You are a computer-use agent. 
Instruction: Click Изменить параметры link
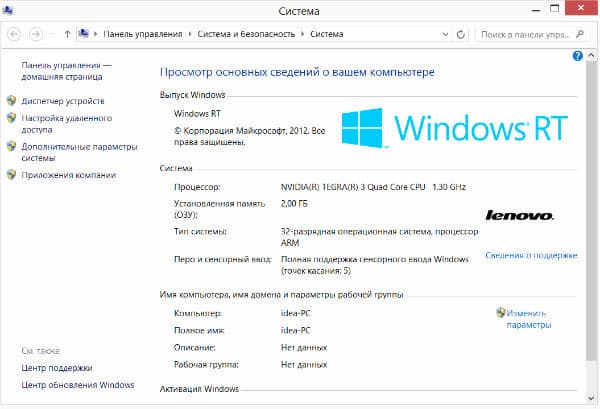(x=529, y=319)
